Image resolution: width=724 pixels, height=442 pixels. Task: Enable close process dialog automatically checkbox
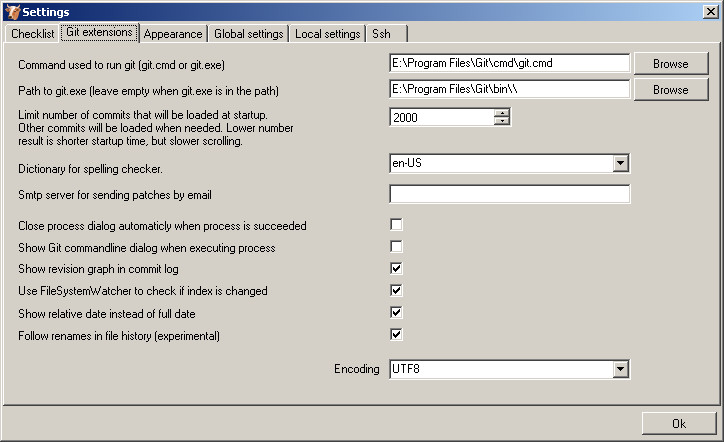396,225
